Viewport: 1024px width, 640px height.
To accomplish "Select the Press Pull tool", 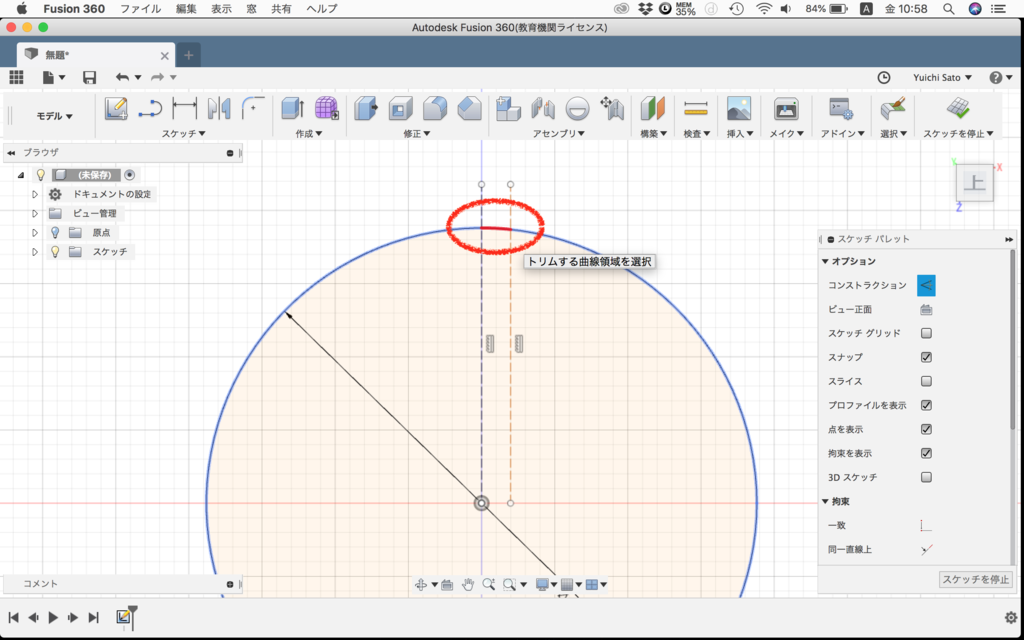I will 366,108.
